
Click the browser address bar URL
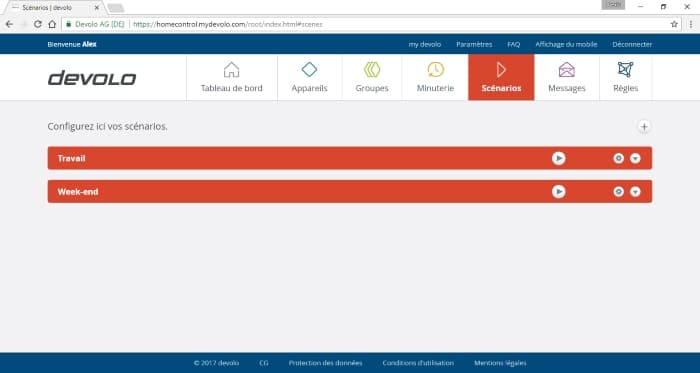pos(228,24)
